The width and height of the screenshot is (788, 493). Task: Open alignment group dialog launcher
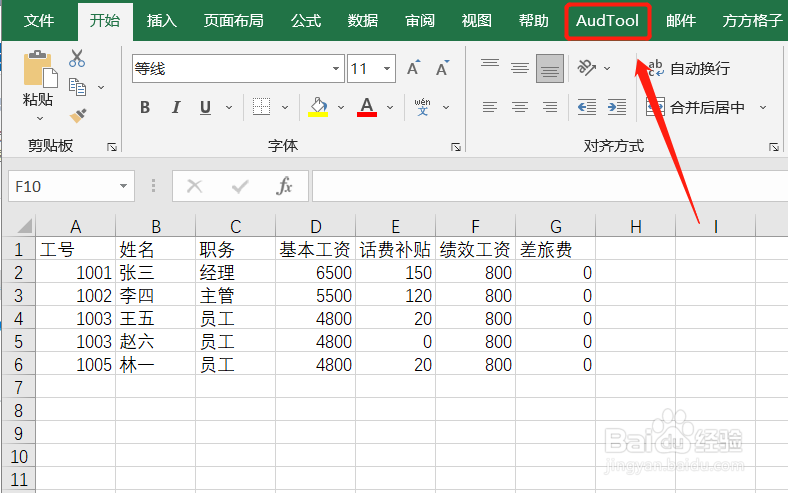774,147
